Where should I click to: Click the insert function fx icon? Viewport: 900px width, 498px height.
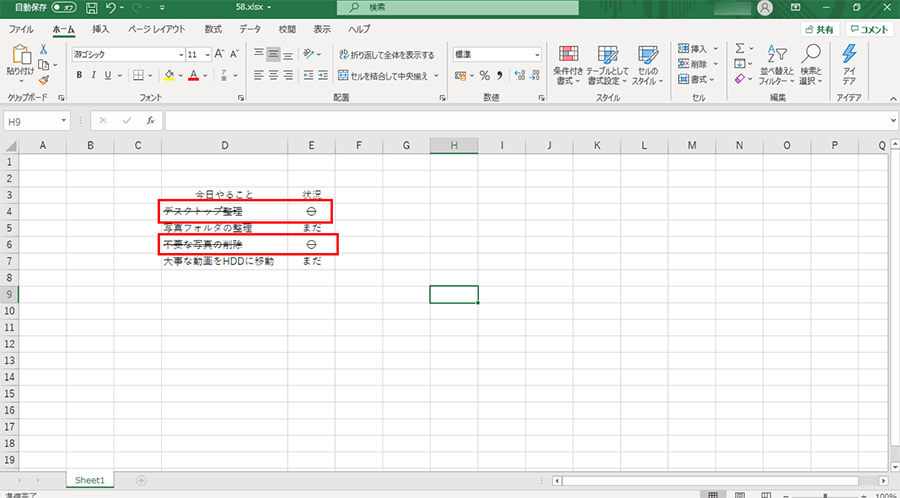tap(150, 120)
